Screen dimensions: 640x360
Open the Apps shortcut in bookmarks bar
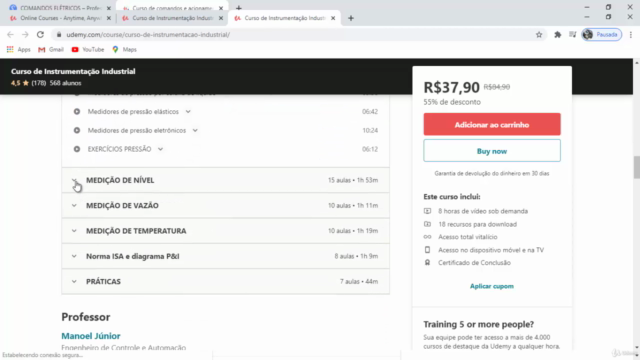coord(18,49)
